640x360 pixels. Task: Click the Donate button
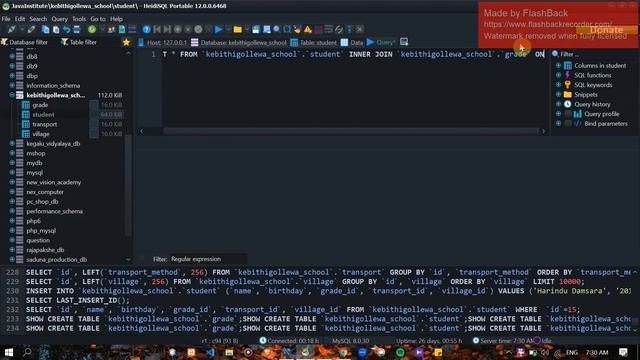tap(606, 30)
